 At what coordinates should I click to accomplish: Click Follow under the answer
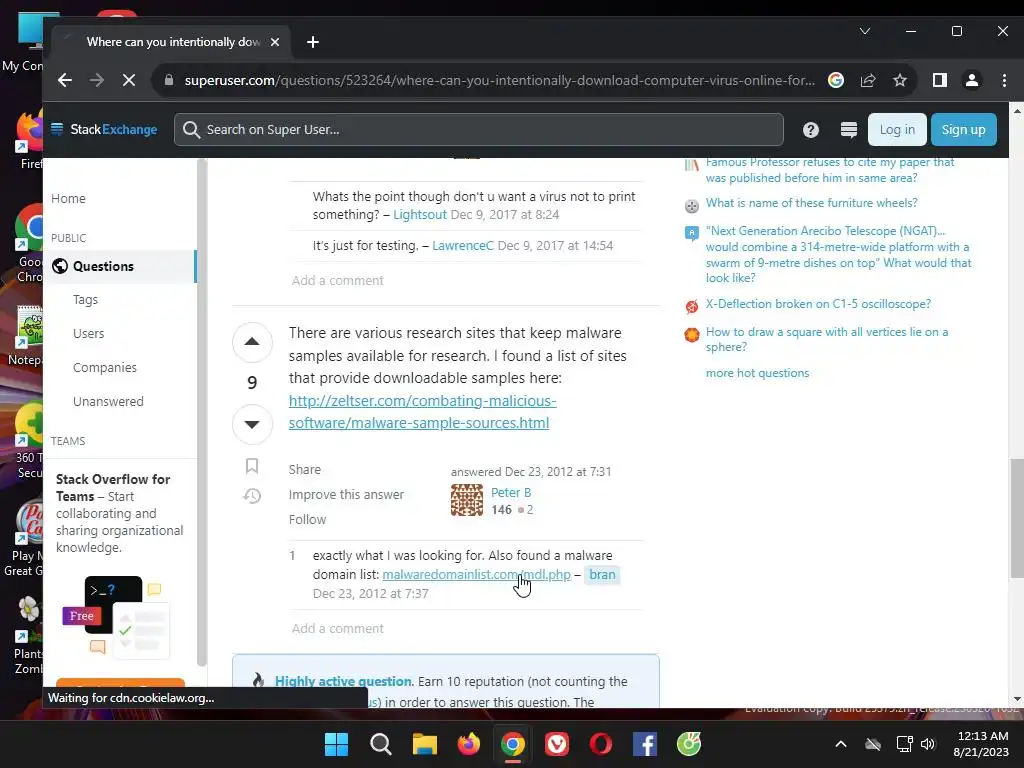pyautogui.click(x=307, y=519)
